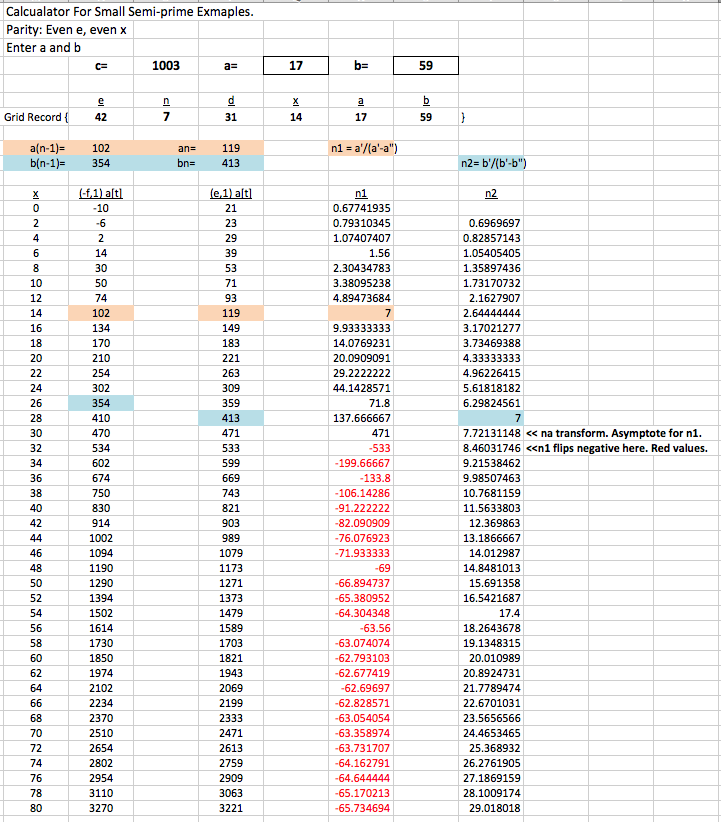Select the blue highlighted n2 cell with value 7
This screenshot has width=721, height=822.
[491, 418]
